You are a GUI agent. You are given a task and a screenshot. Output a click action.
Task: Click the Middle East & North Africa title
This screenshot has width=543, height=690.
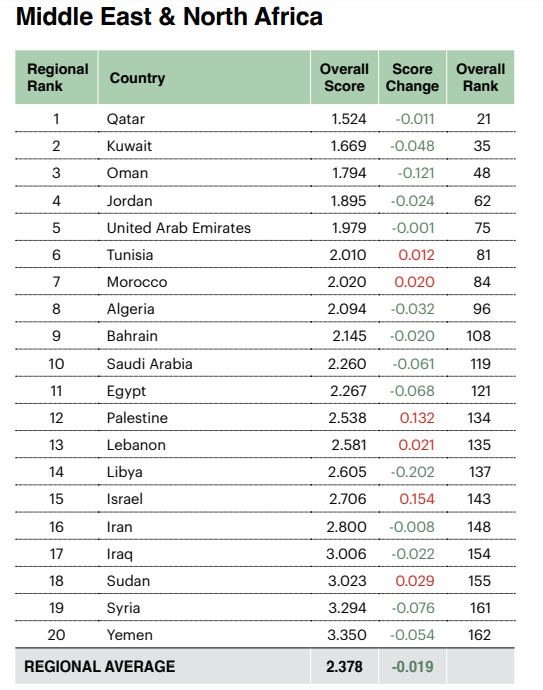tap(169, 17)
